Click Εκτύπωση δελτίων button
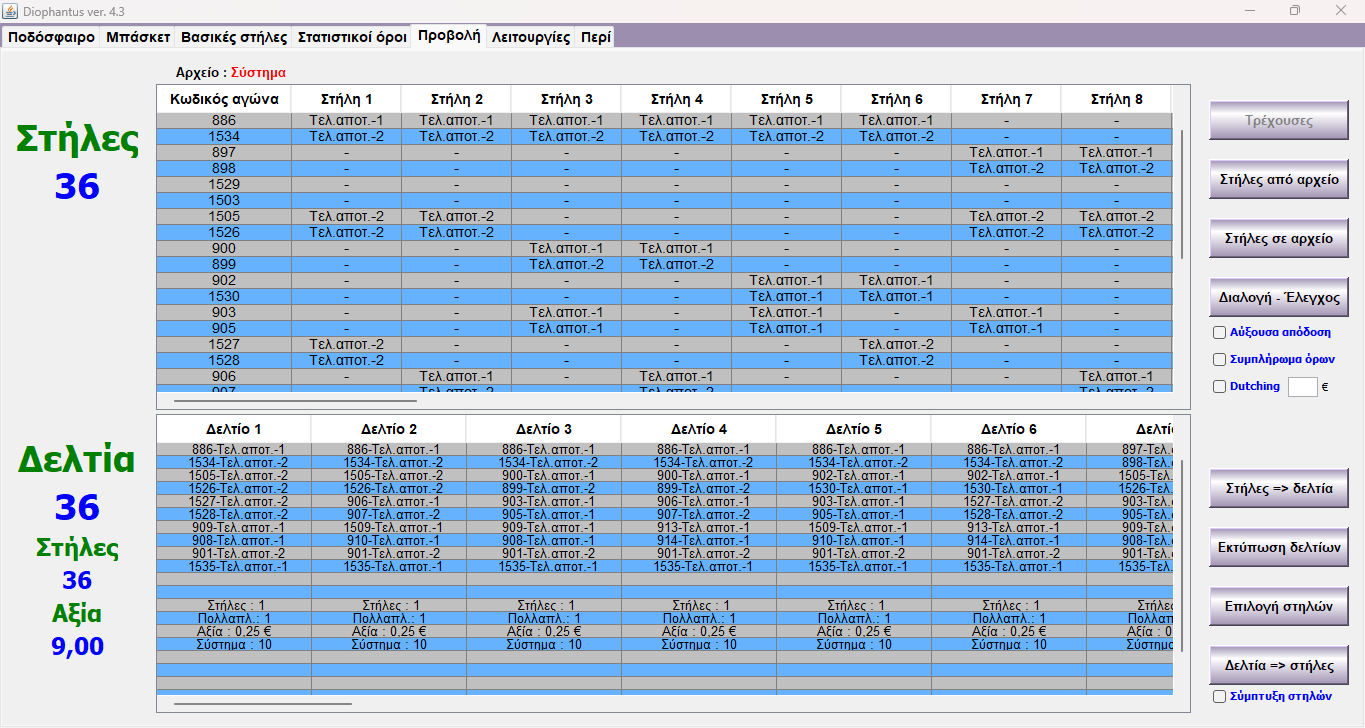This screenshot has height=728, width=1365. pyautogui.click(x=1279, y=548)
